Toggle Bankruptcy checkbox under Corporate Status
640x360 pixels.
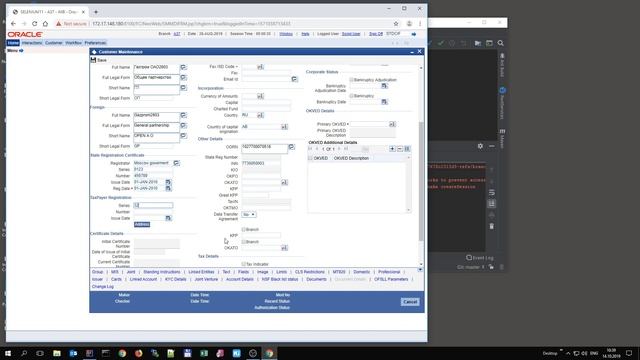pyautogui.click(x=351, y=96)
